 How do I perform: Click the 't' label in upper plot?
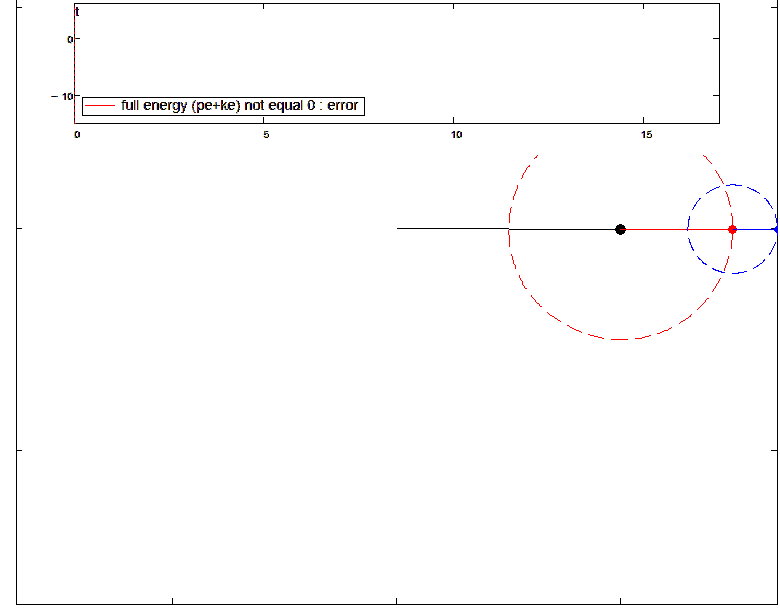(x=77, y=12)
